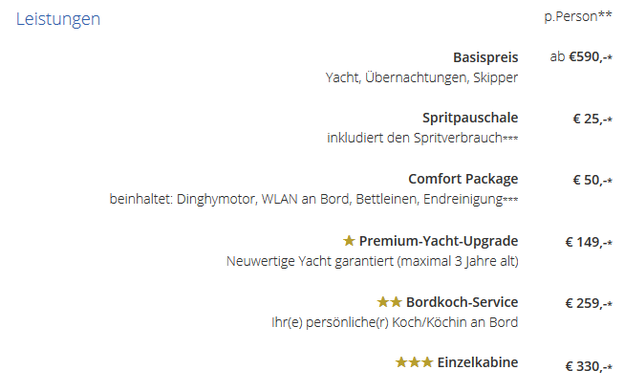Select the Leistungen heading

coord(58,19)
